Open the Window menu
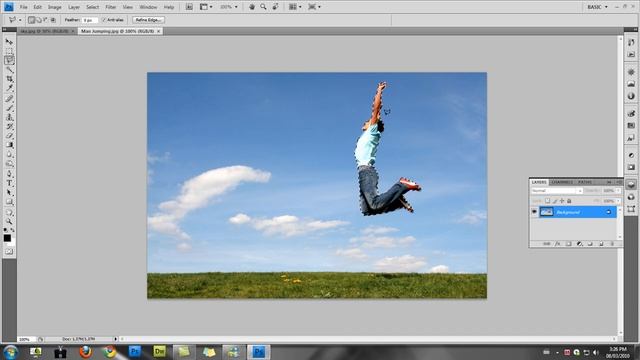The image size is (640, 360). pos(148,7)
